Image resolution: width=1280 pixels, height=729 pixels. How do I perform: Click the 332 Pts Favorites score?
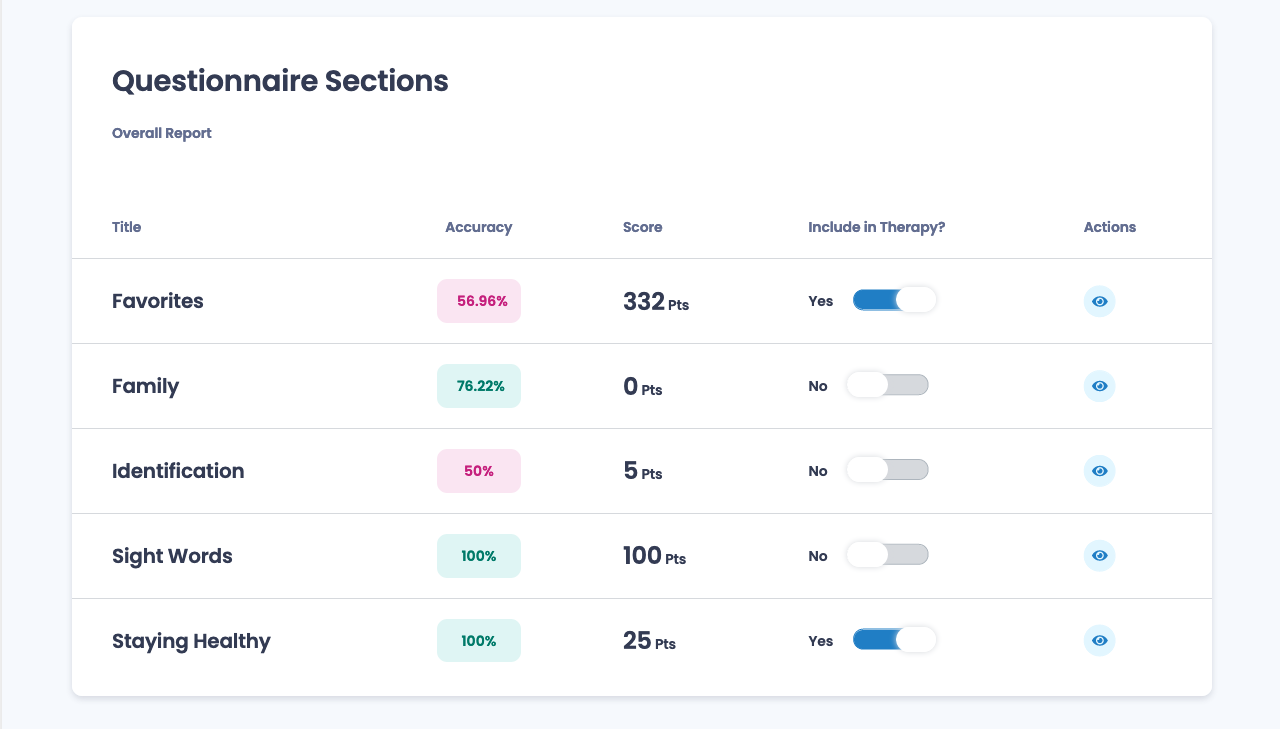click(656, 302)
